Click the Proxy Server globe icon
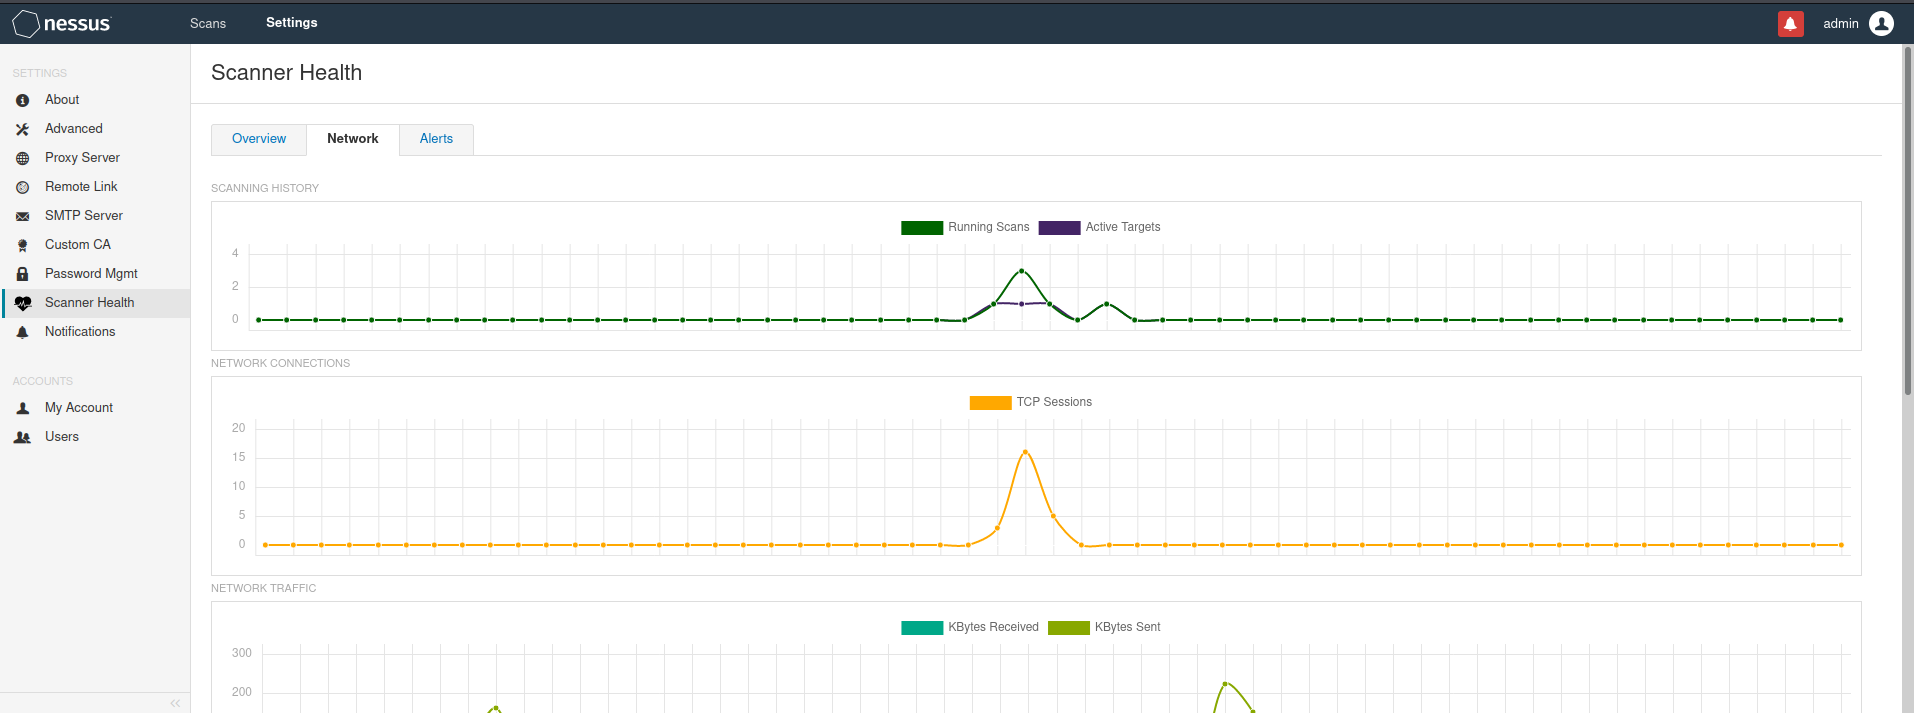Screen dimensions: 1914x713 [22, 158]
